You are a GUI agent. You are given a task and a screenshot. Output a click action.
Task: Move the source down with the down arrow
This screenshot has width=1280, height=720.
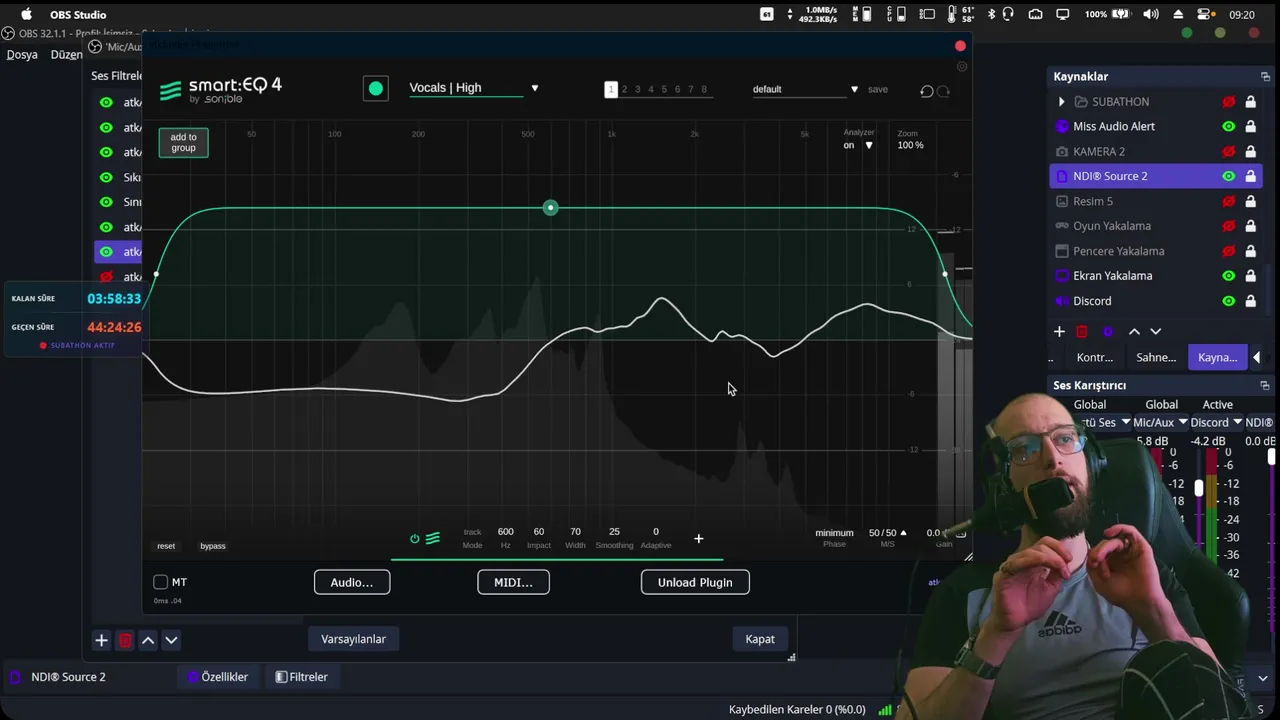point(1156,331)
